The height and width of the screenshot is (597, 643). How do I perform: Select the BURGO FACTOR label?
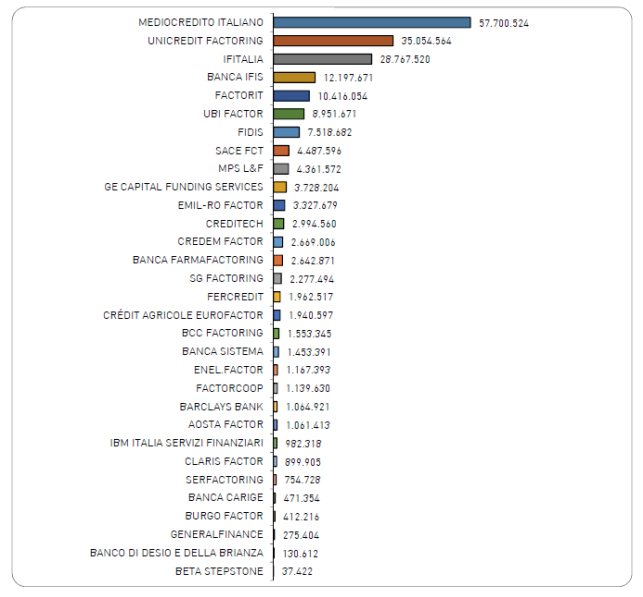(224, 516)
